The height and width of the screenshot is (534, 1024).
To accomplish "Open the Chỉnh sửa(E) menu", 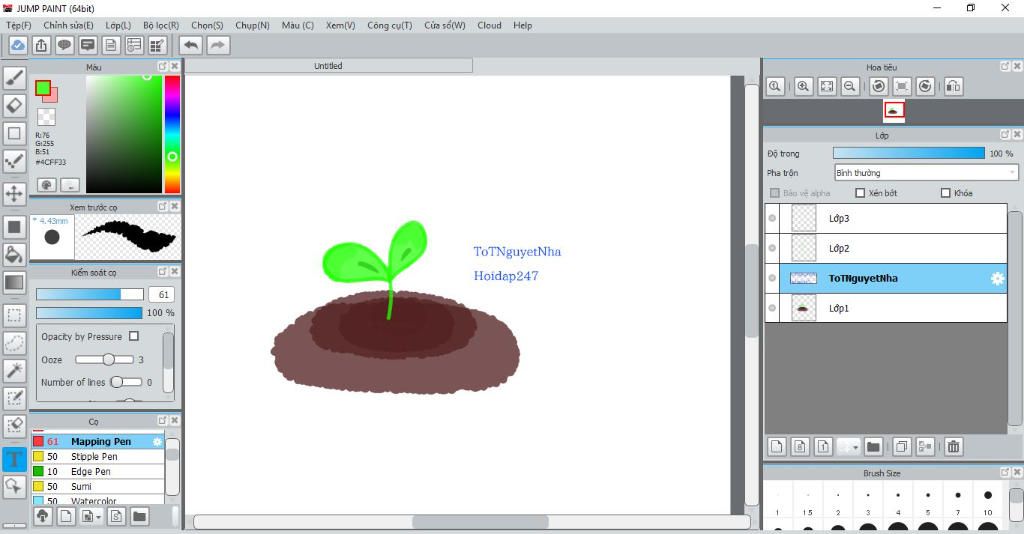I will 69,25.
